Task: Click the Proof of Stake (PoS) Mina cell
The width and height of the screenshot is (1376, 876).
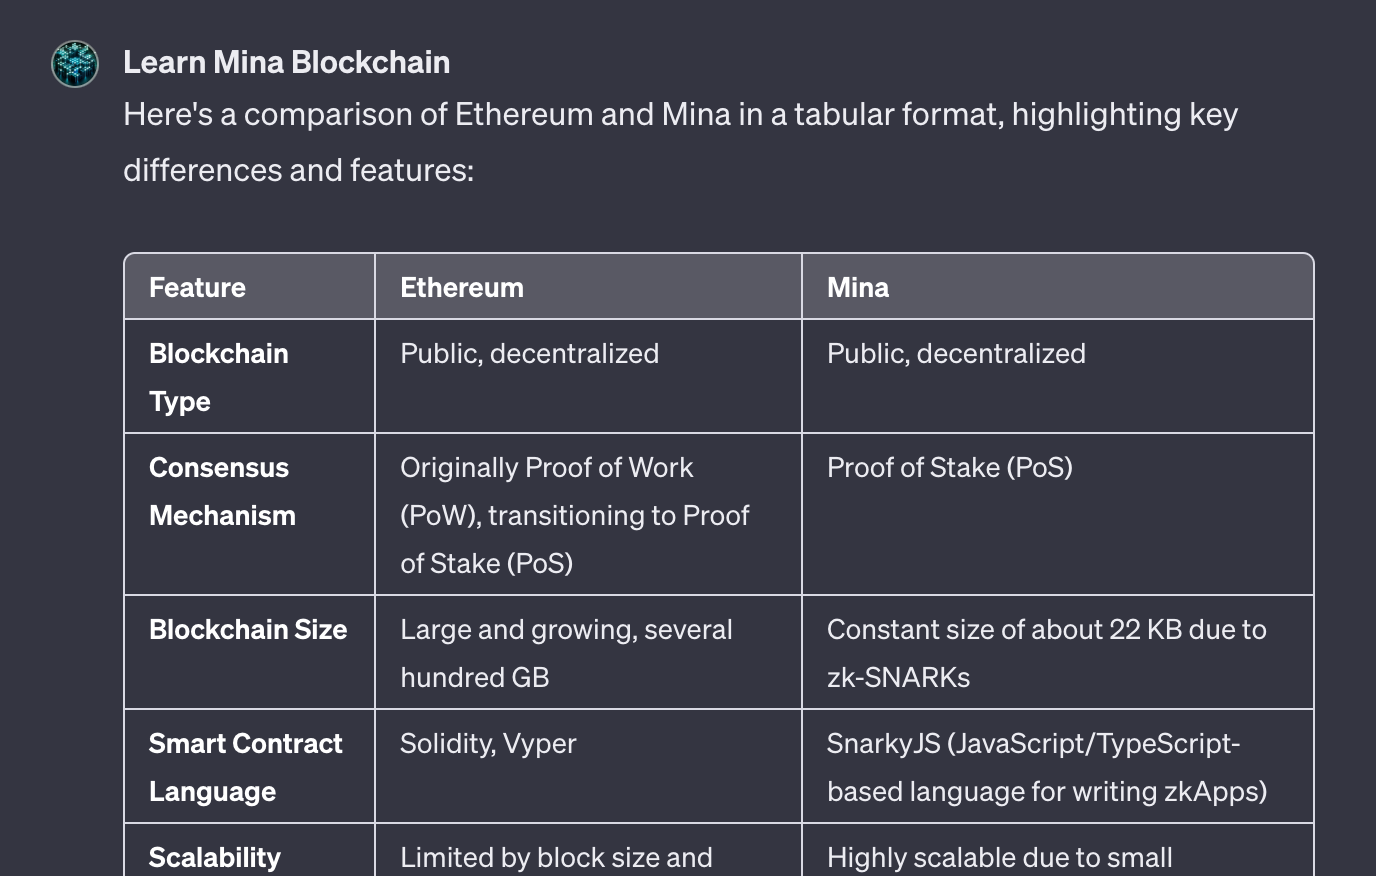Action: (x=1058, y=515)
